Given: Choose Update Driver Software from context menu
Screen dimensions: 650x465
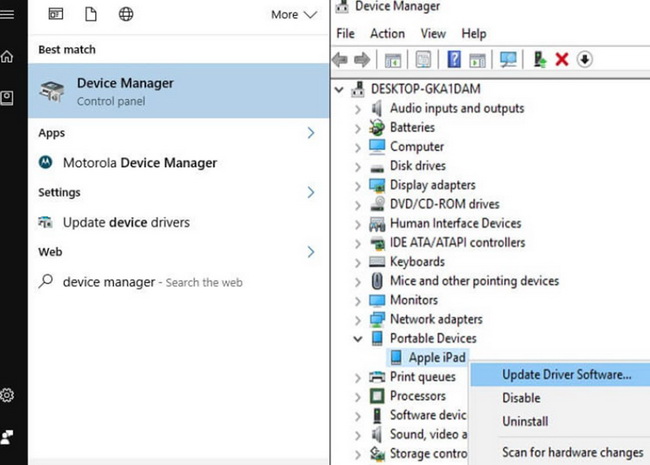Looking at the screenshot, I should pos(566,375).
